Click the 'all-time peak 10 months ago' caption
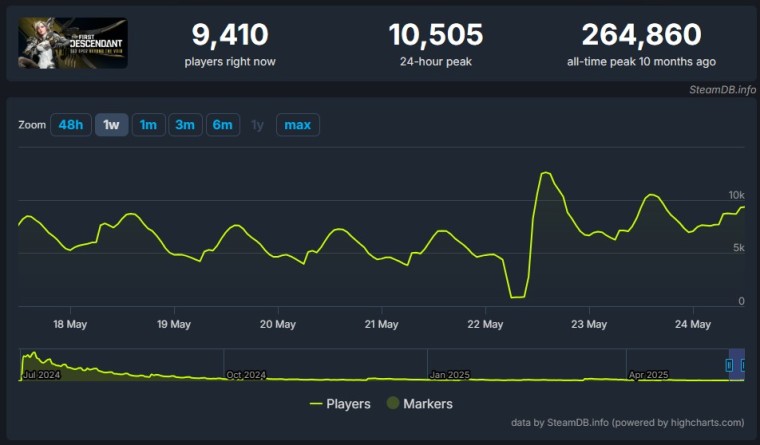760x445 pixels. (x=641, y=62)
